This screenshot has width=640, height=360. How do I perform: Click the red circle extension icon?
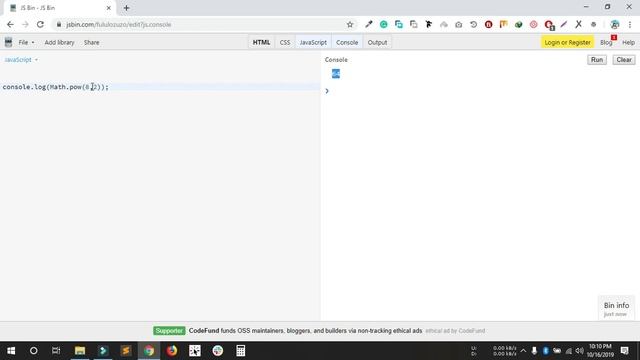[x=489, y=24]
